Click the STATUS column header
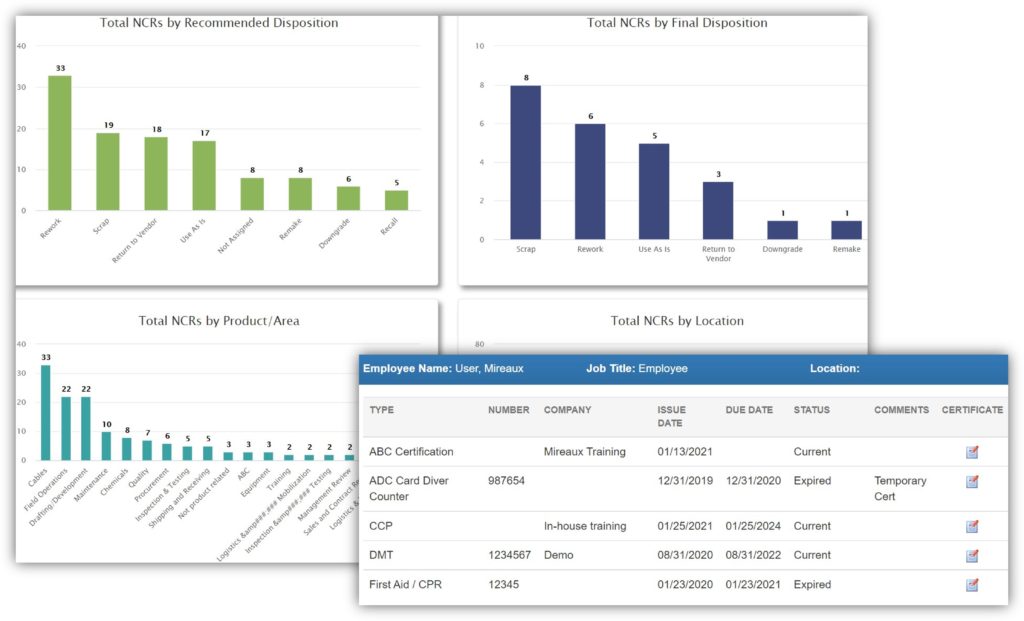The image size is (1024, 621). 811,410
